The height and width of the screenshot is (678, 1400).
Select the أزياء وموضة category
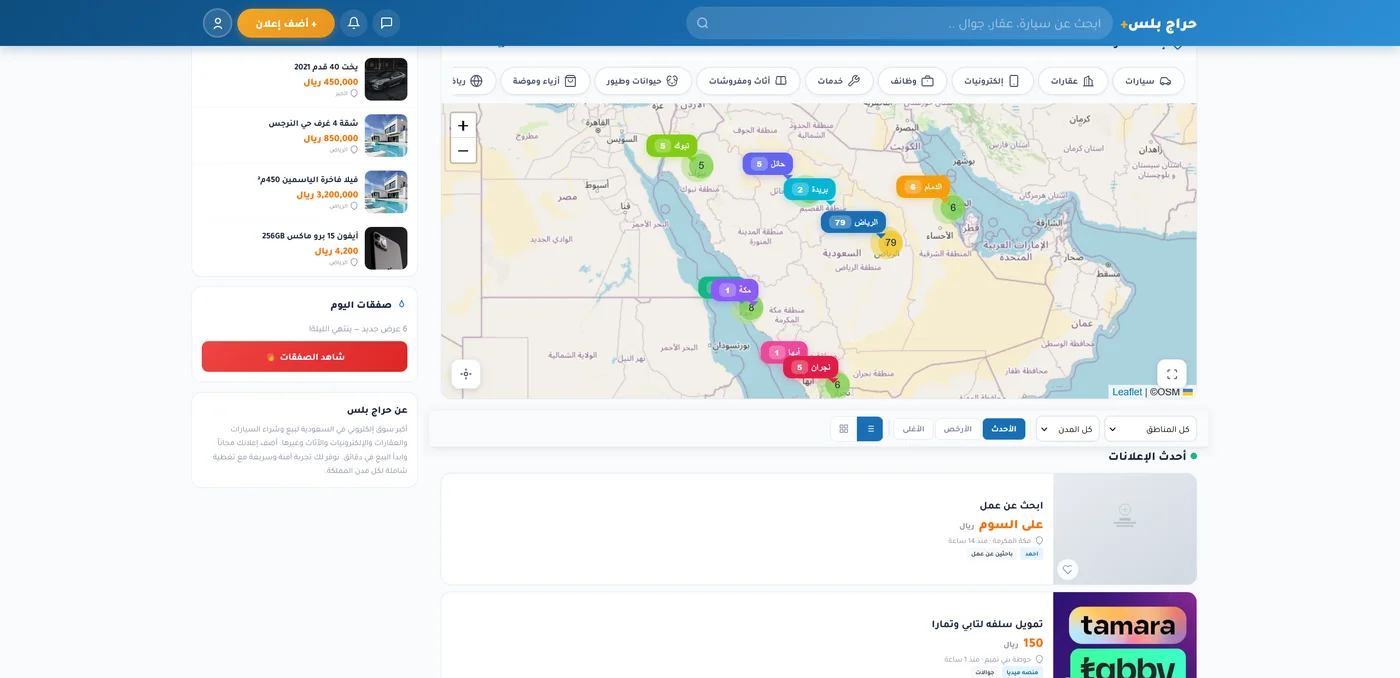(x=545, y=81)
